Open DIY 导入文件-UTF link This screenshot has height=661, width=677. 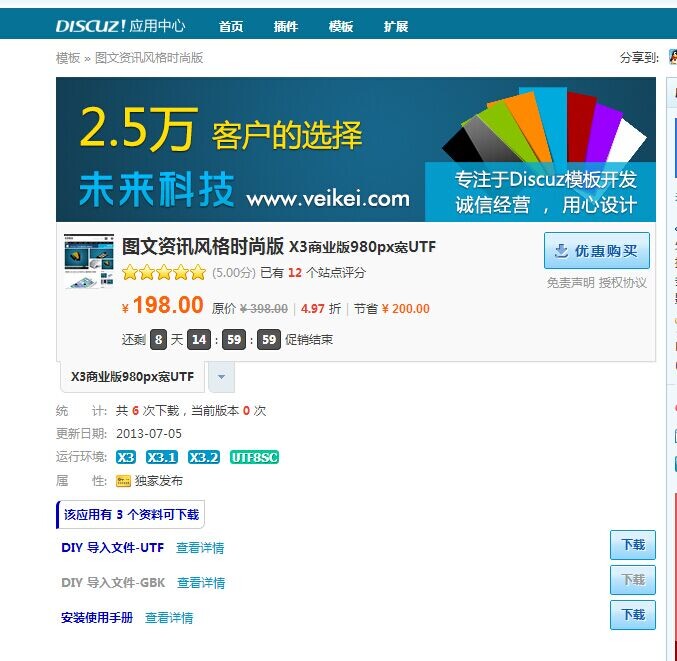pos(113,548)
